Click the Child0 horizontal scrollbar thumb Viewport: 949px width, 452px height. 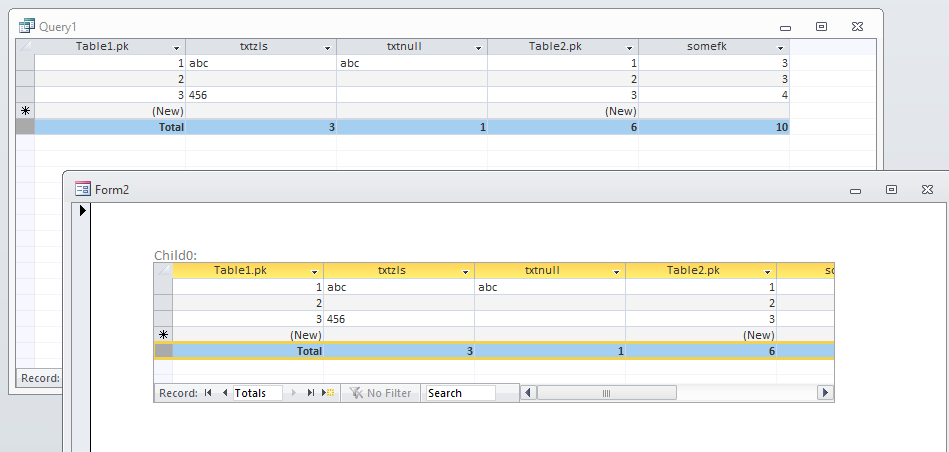pyautogui.click(x=606, y=393)
